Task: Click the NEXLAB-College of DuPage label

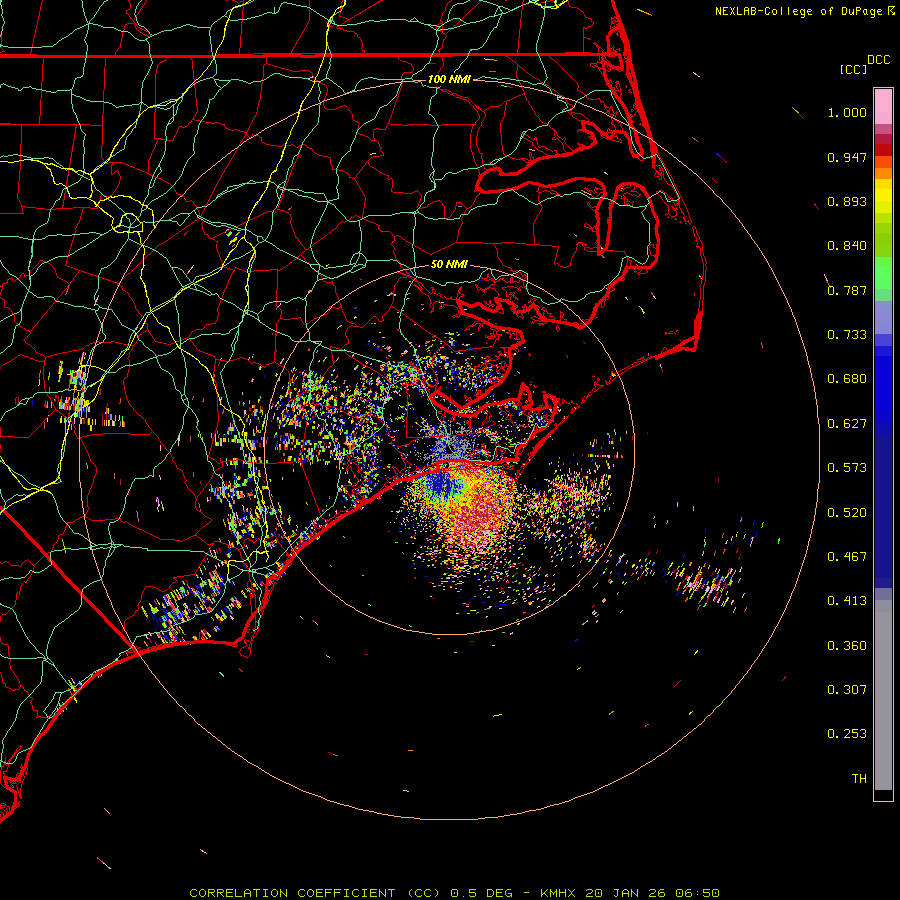Action: coord(798,11)
